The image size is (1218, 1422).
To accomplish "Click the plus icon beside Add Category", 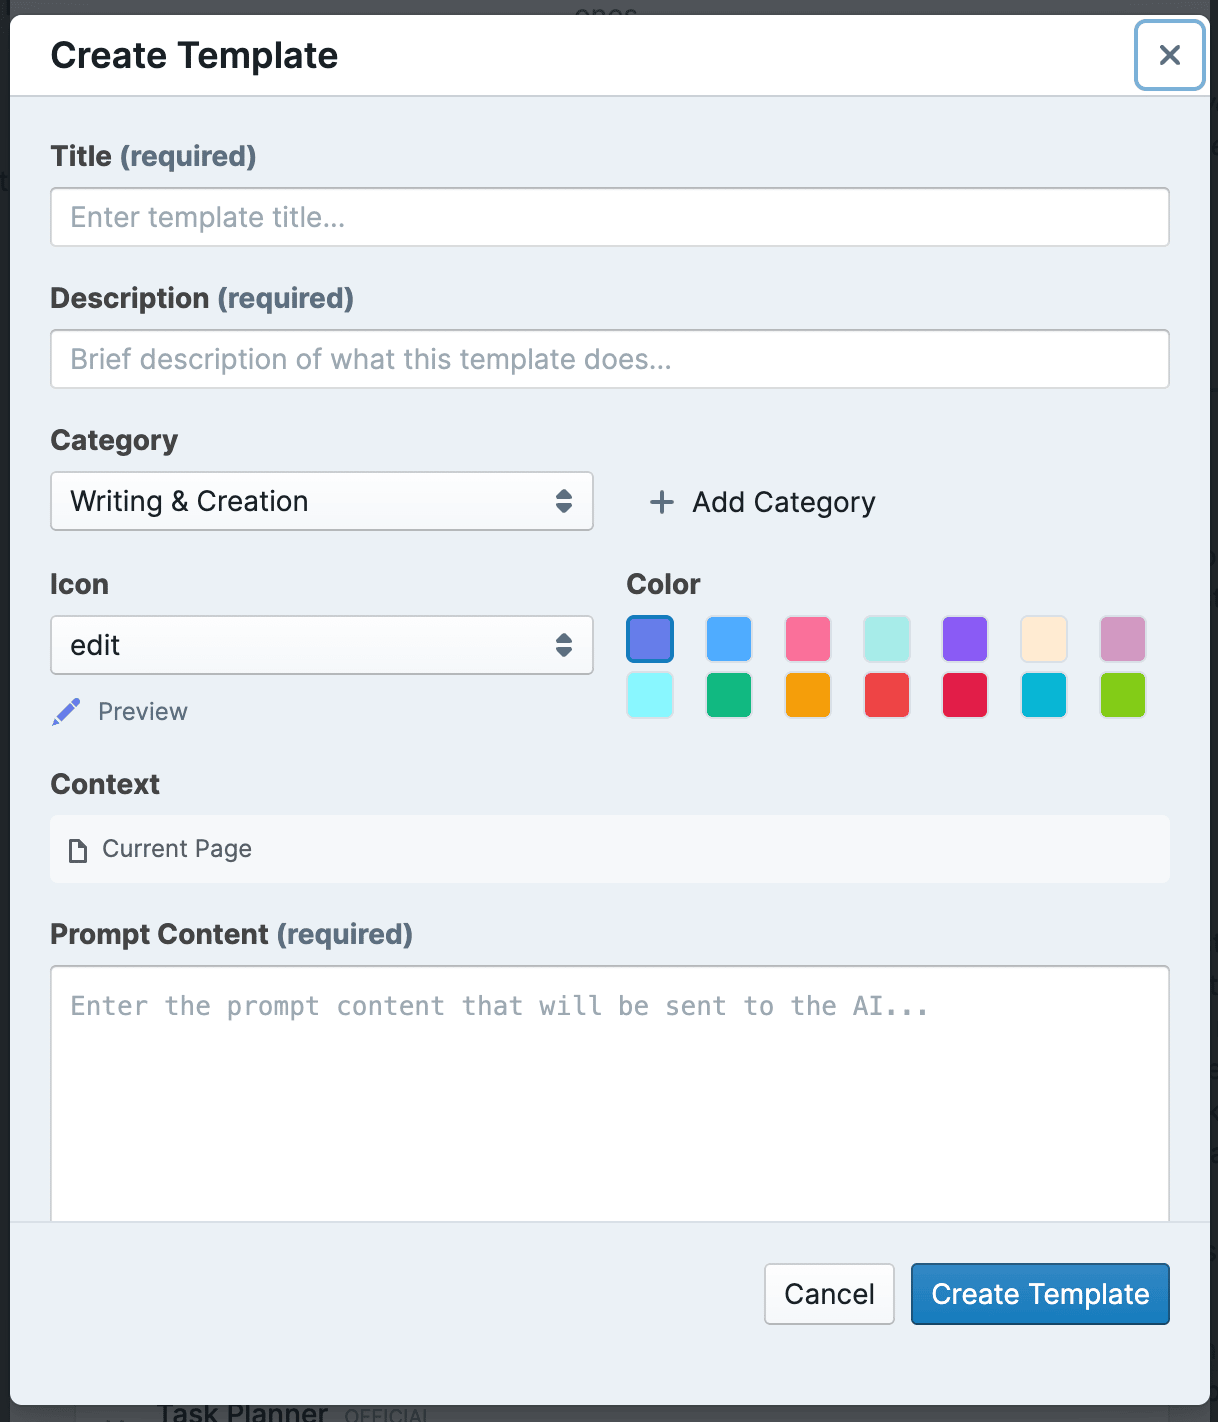I will pos(661,502).
